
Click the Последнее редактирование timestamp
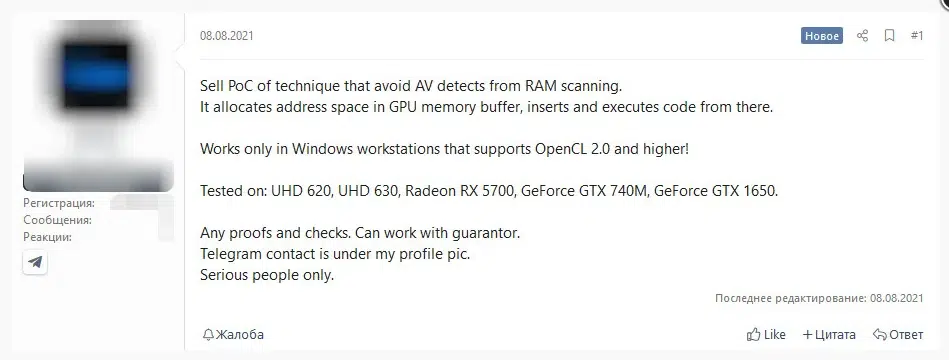(896, 298)
